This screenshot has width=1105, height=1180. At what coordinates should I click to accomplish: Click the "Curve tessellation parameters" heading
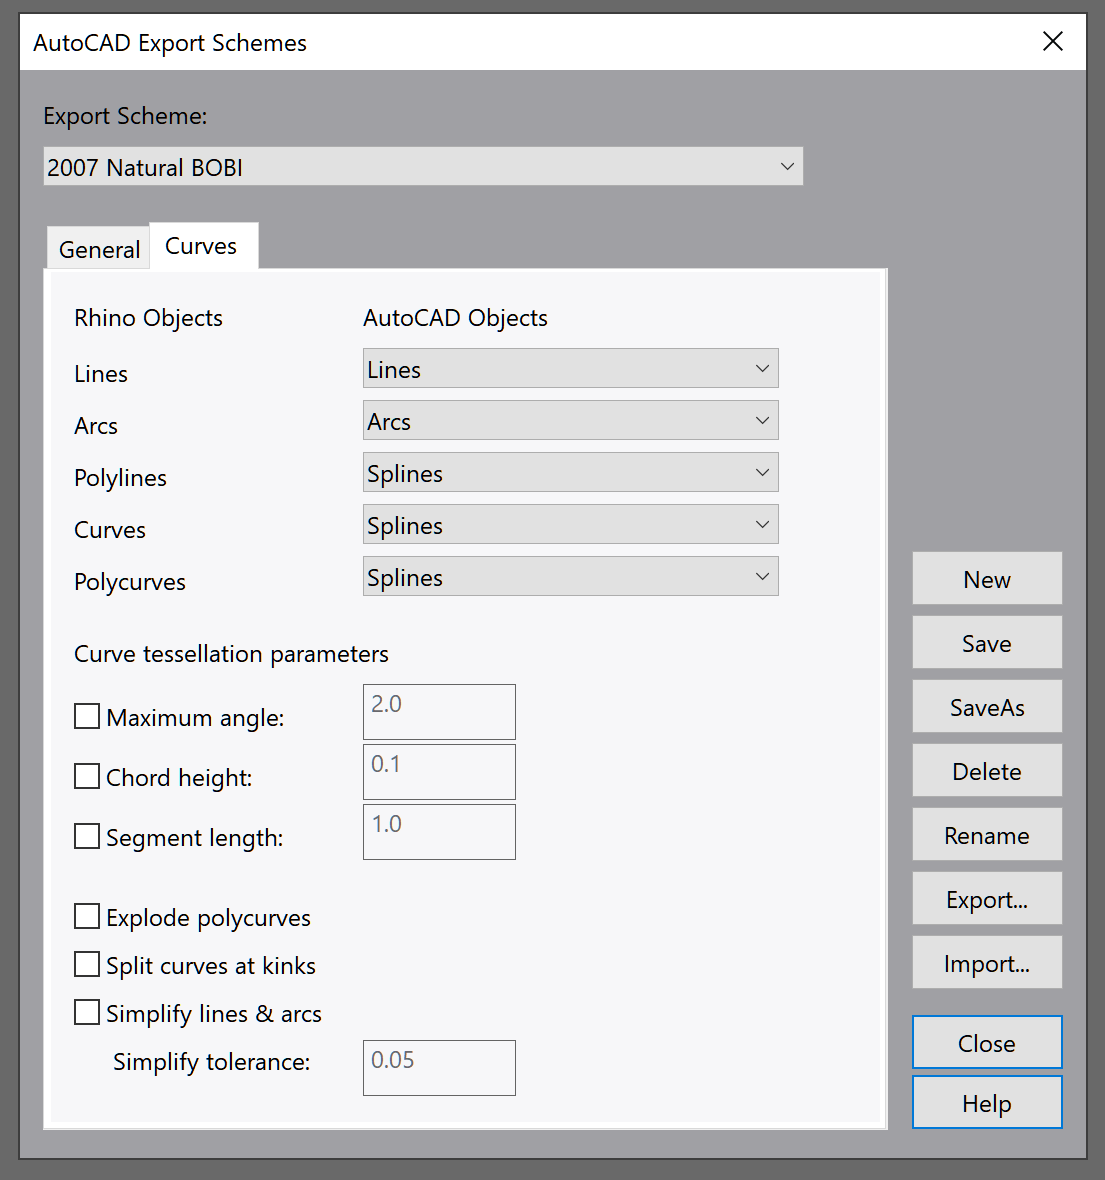click(231, 654)
